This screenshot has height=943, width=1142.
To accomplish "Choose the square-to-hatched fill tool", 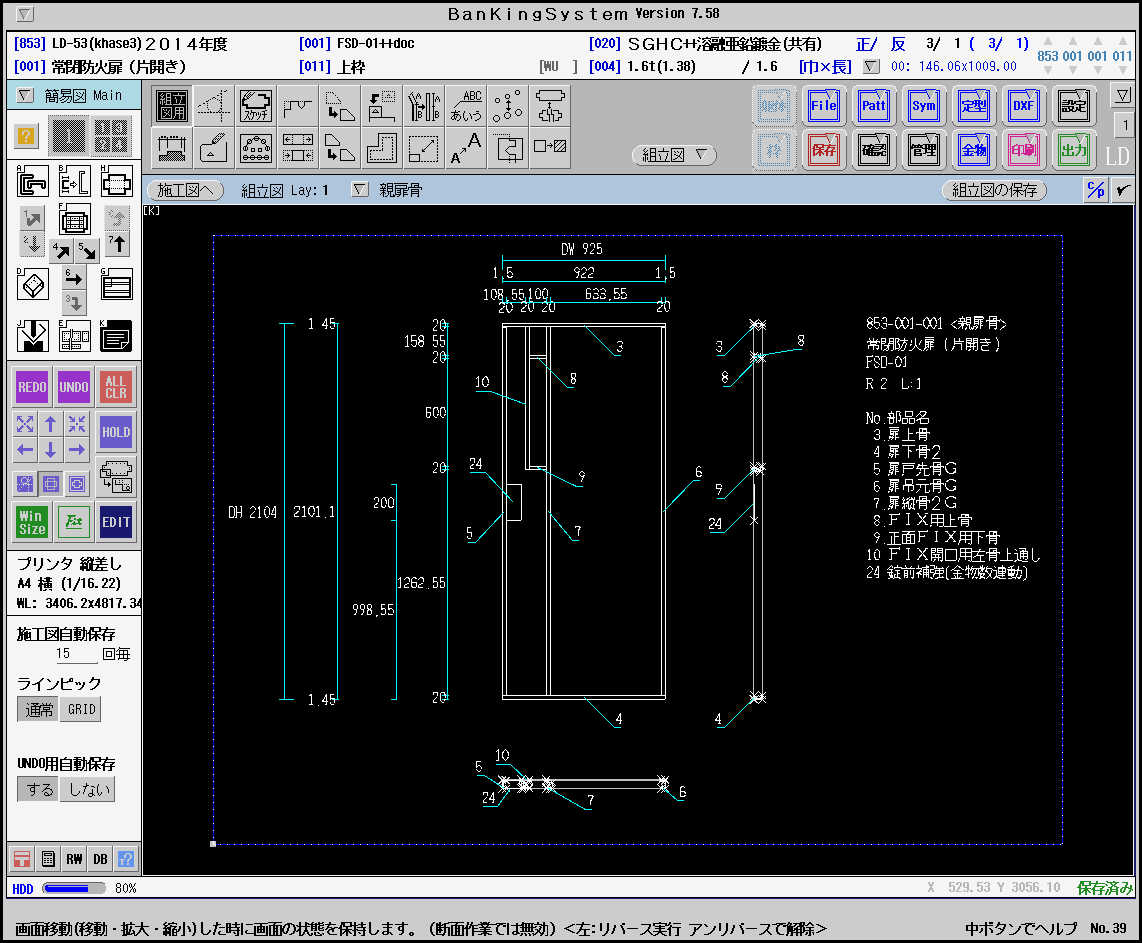I will [x=550, y=148].
